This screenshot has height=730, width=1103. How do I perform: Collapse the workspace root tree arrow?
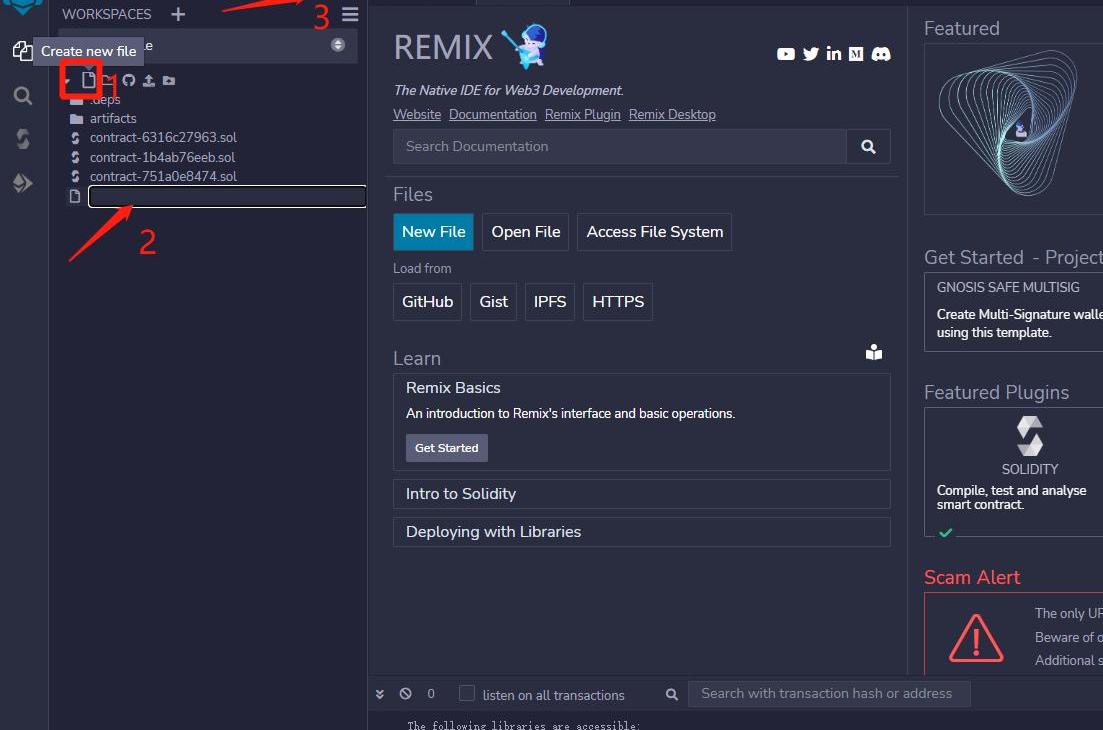[x=68, y=81]
